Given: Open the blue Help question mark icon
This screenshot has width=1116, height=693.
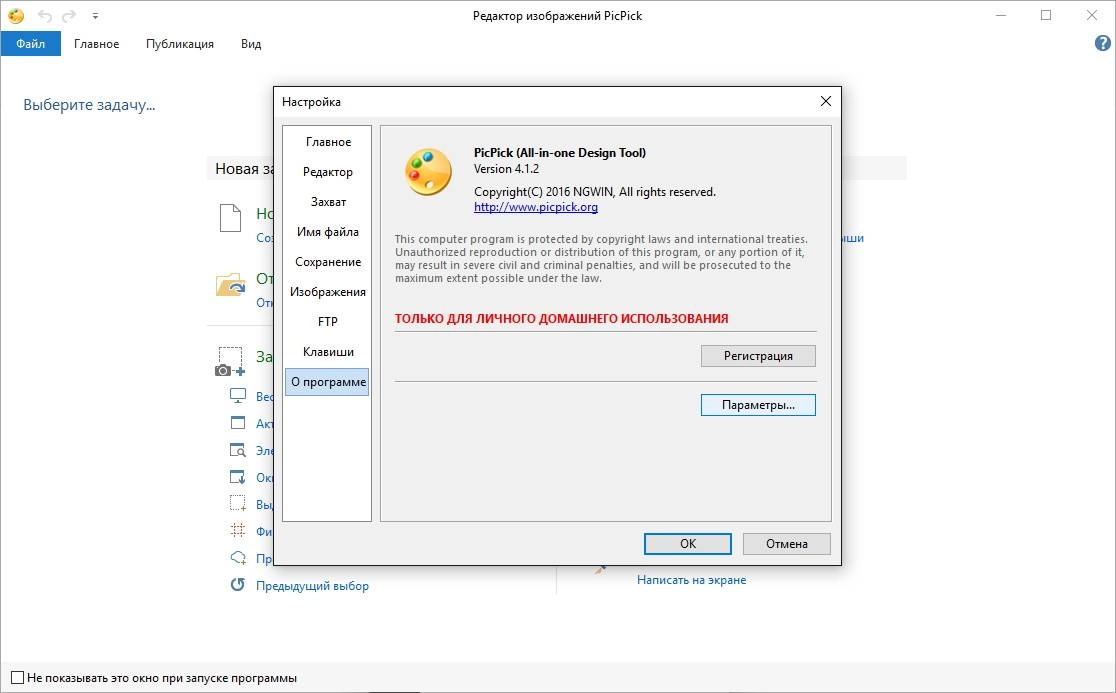Looking at the screenshot, I should (x=1102, y=43).
